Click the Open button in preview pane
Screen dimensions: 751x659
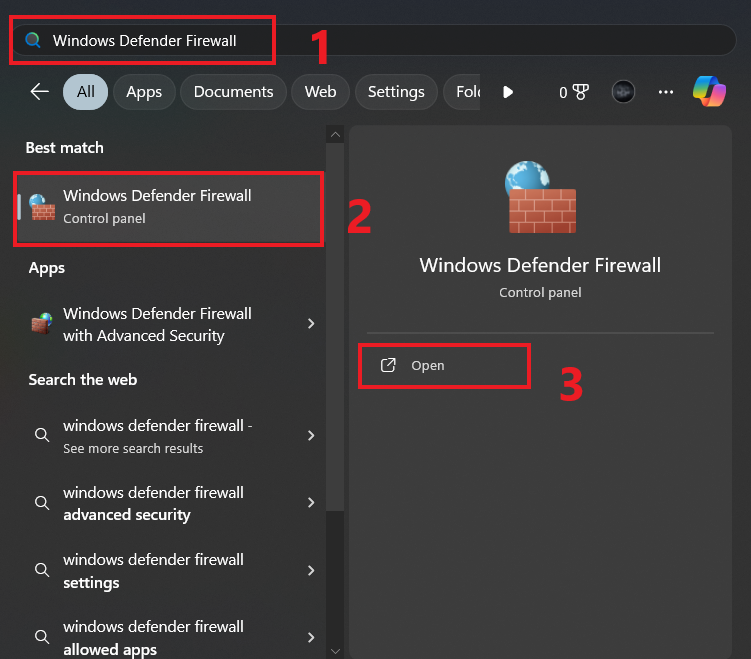tap(444, 365)
